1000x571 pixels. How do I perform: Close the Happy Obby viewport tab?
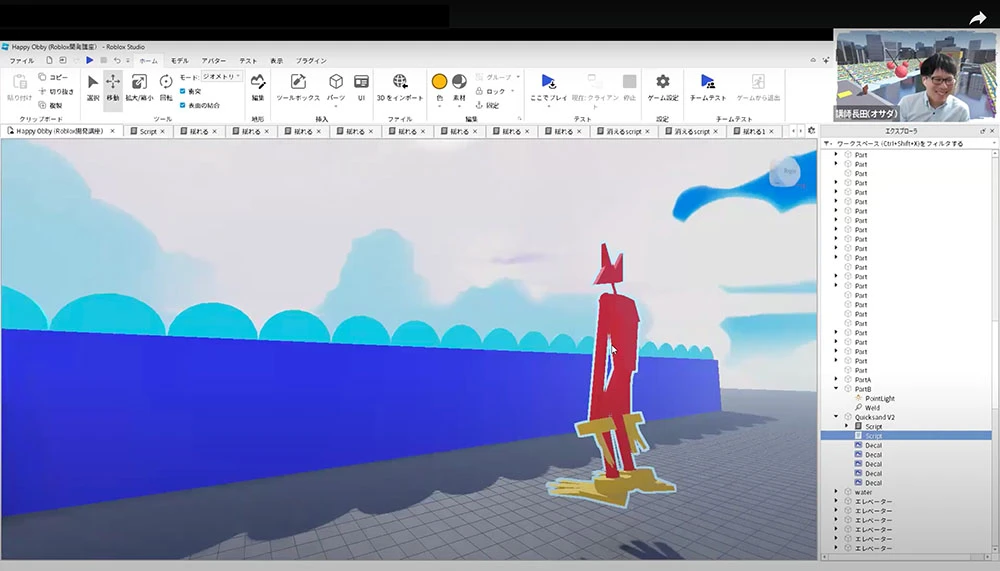(x=112, y=131)
